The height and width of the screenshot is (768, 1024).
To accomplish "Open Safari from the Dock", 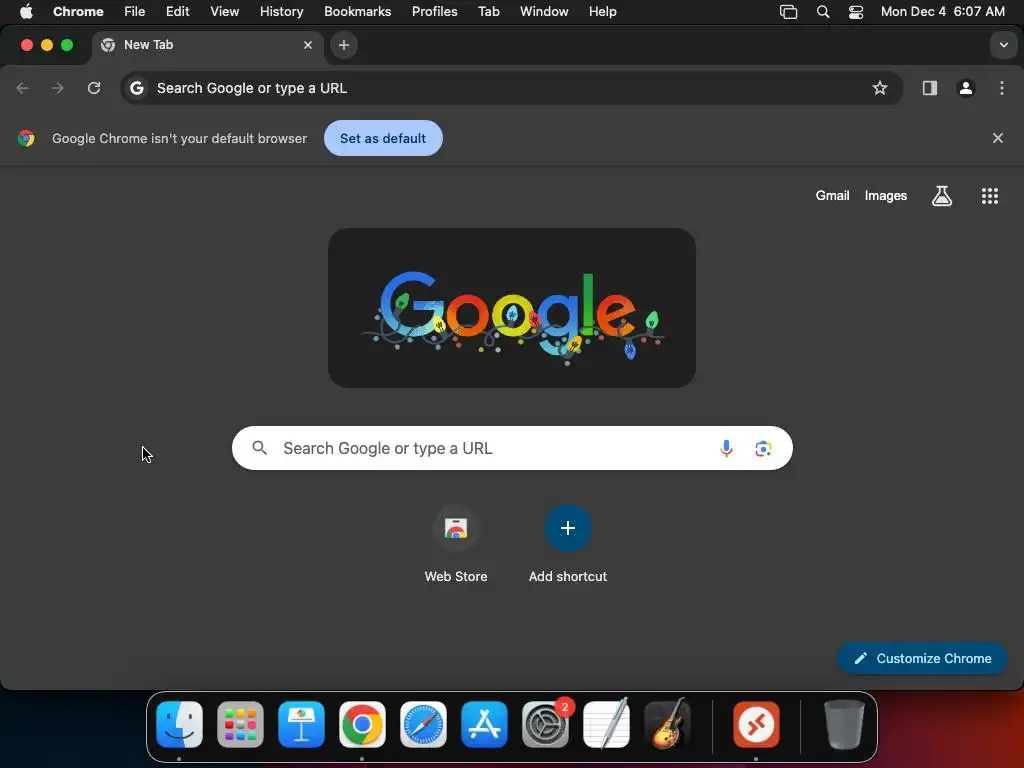I will click(423, 724).
